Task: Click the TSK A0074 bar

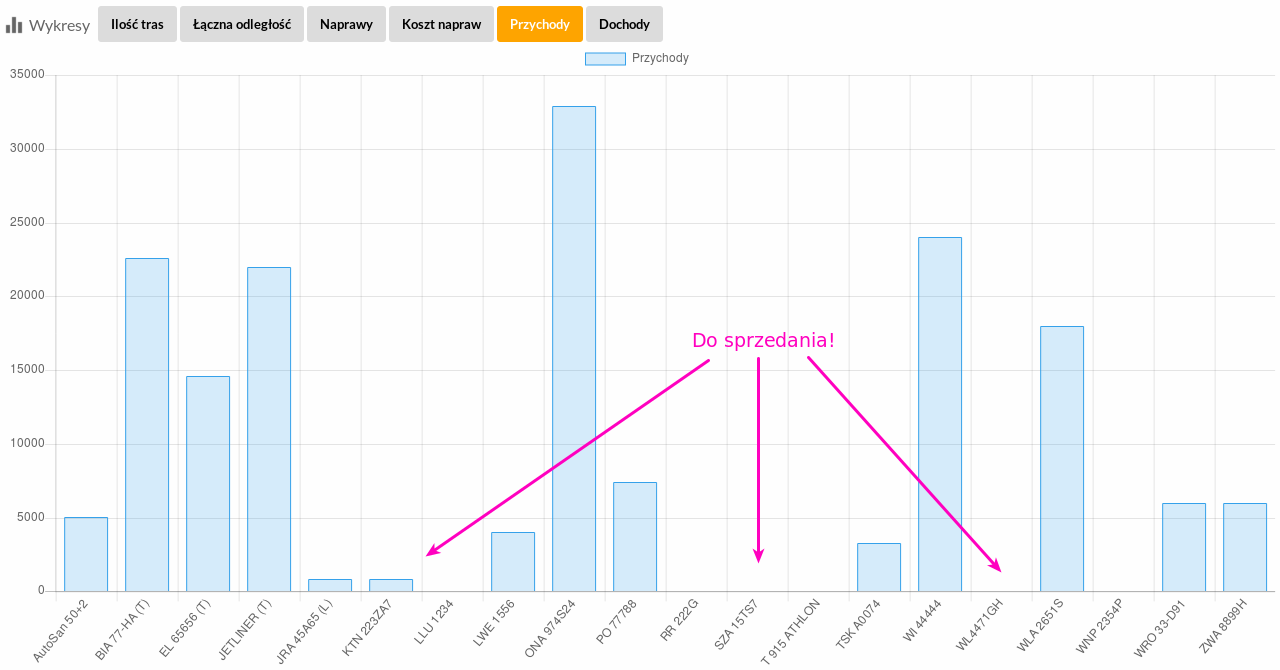Action: 879,567
